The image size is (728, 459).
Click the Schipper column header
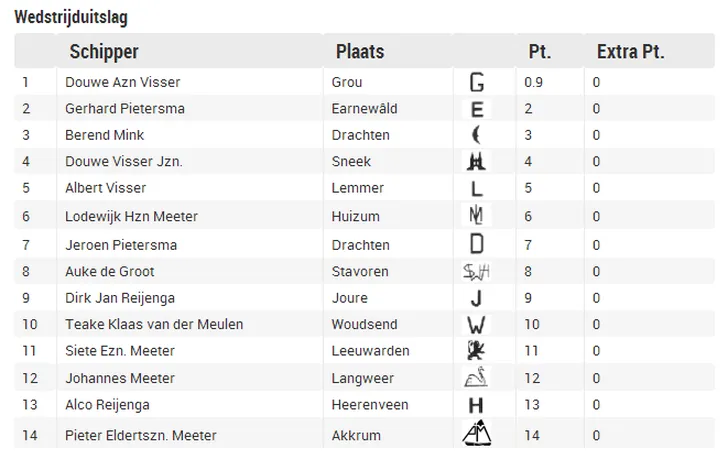[x=104, y=52]
